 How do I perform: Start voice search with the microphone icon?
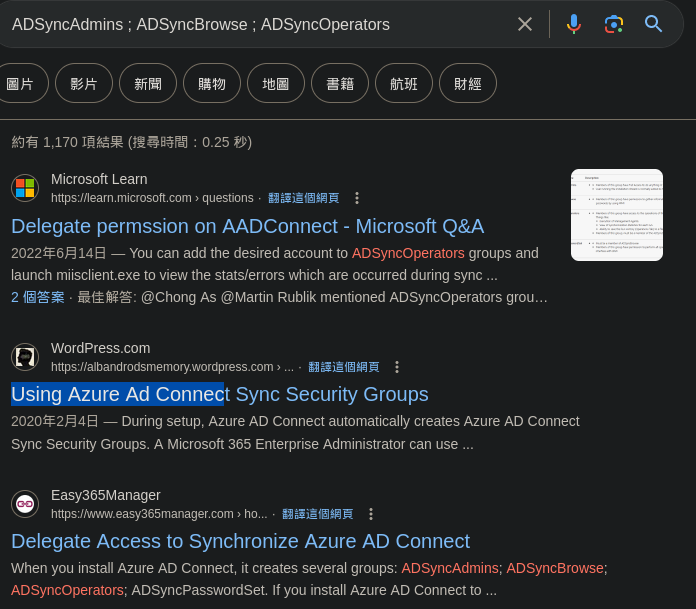coord(573,24)
